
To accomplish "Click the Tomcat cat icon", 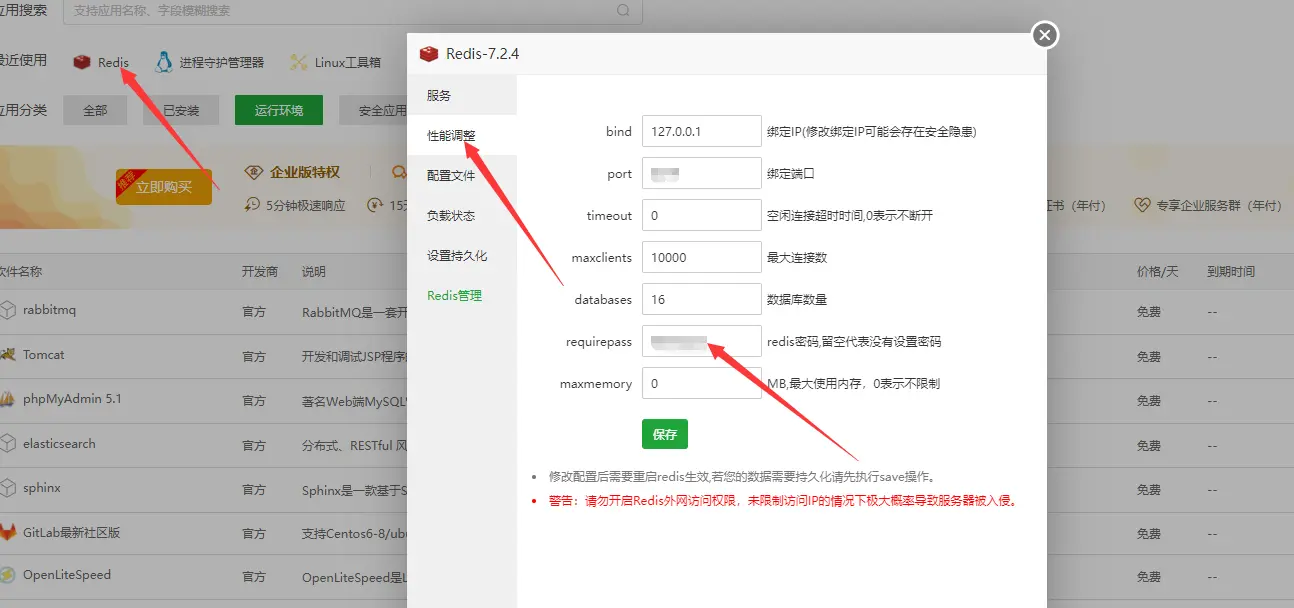I will (8, 355).
